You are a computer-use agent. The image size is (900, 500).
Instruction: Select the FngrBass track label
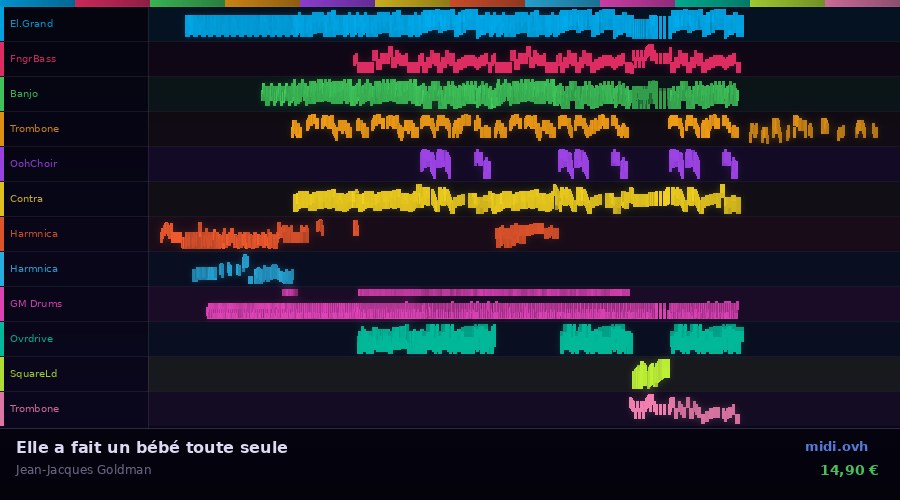[33, 59]
